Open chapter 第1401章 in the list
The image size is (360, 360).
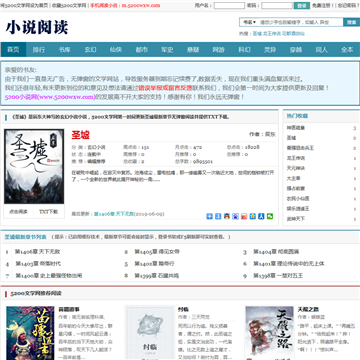tap(289, 263)
